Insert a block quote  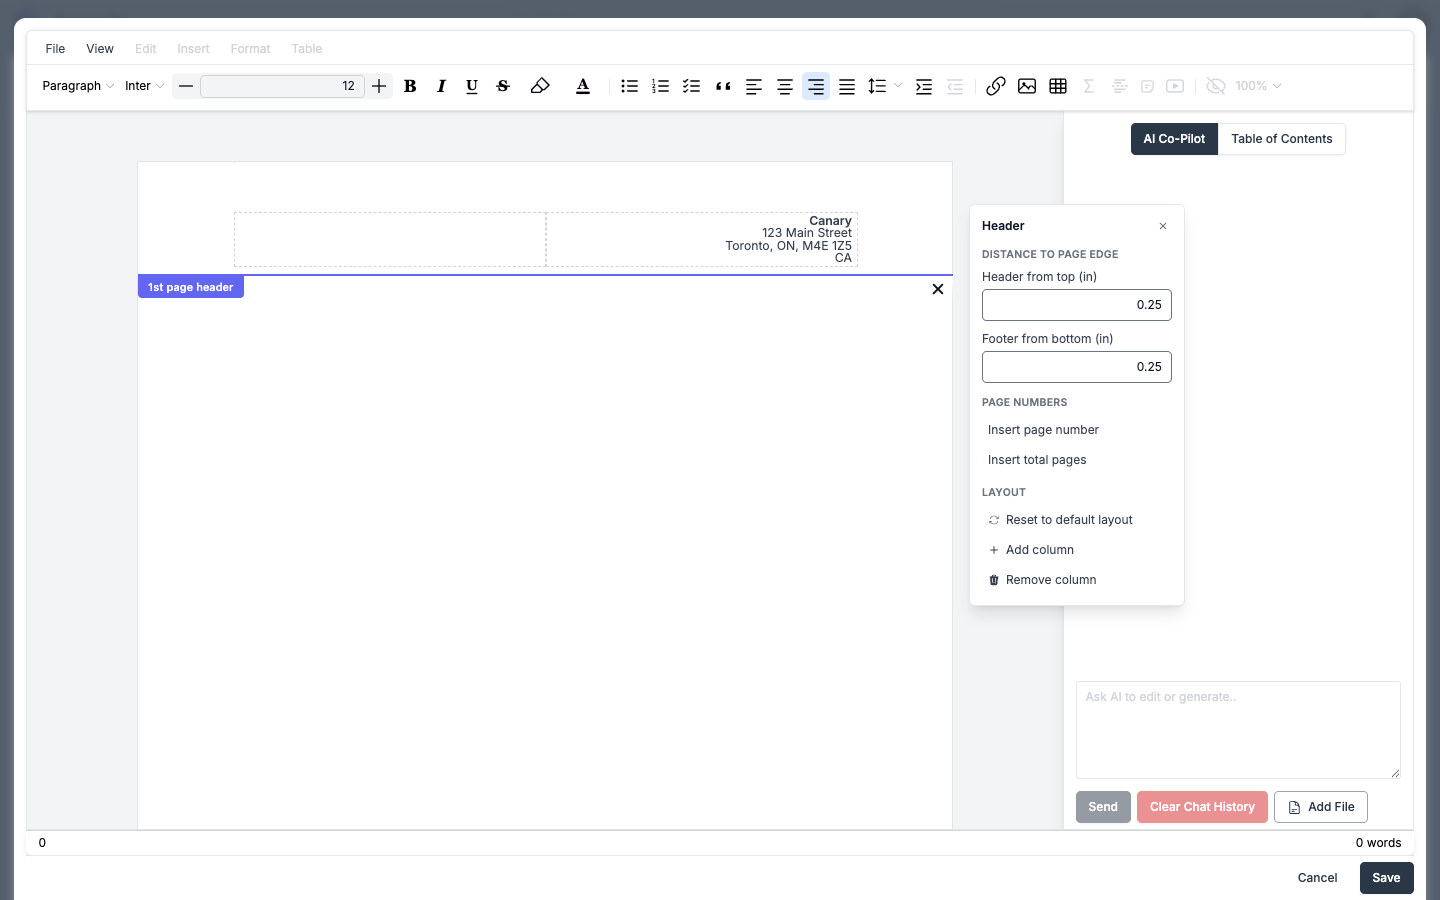(x=723, y=86)
